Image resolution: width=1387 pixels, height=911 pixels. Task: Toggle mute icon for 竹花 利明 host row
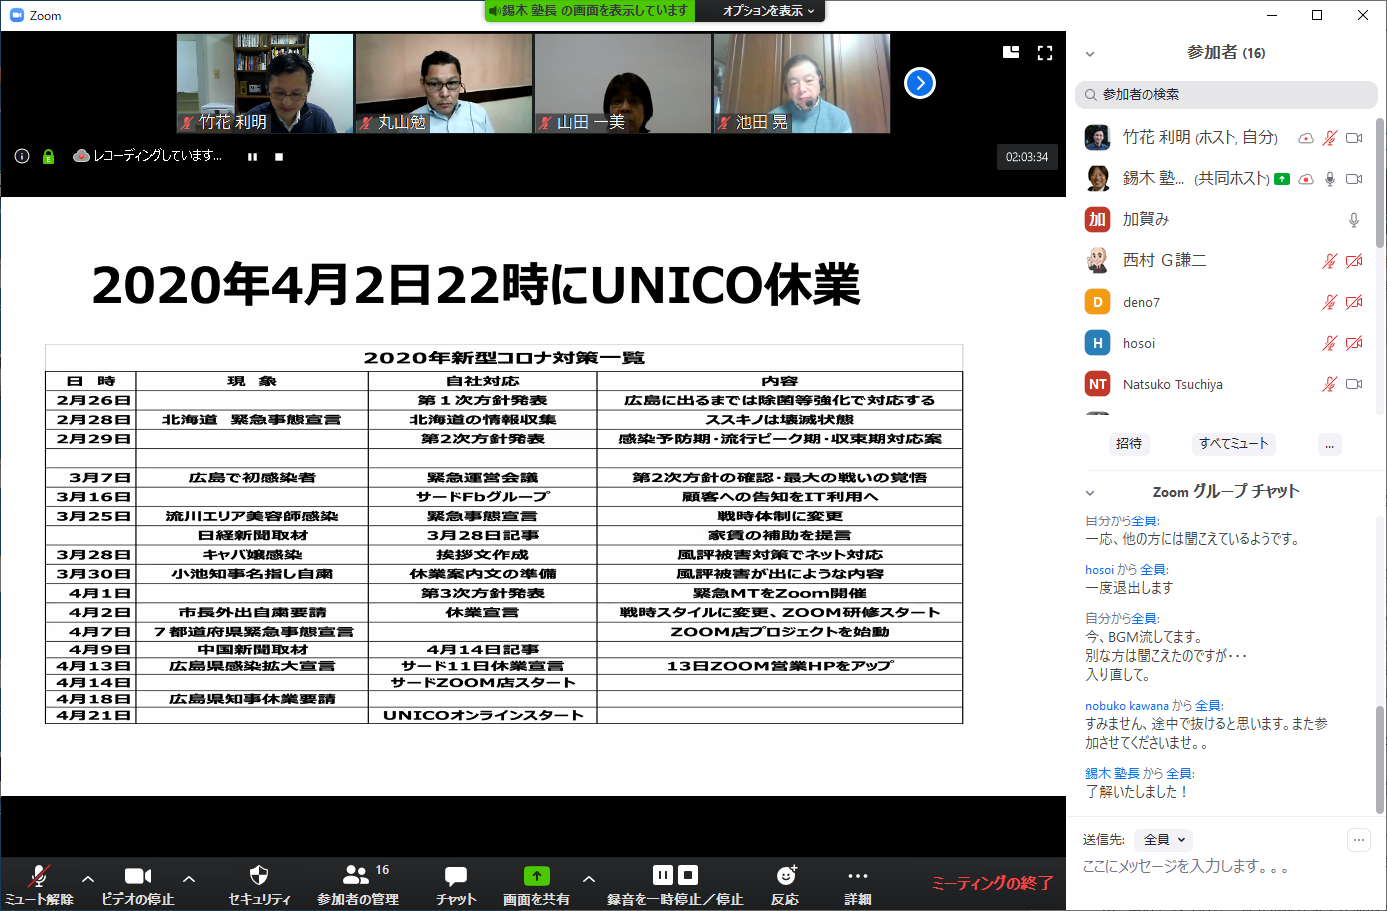(x=1329, y=138)
